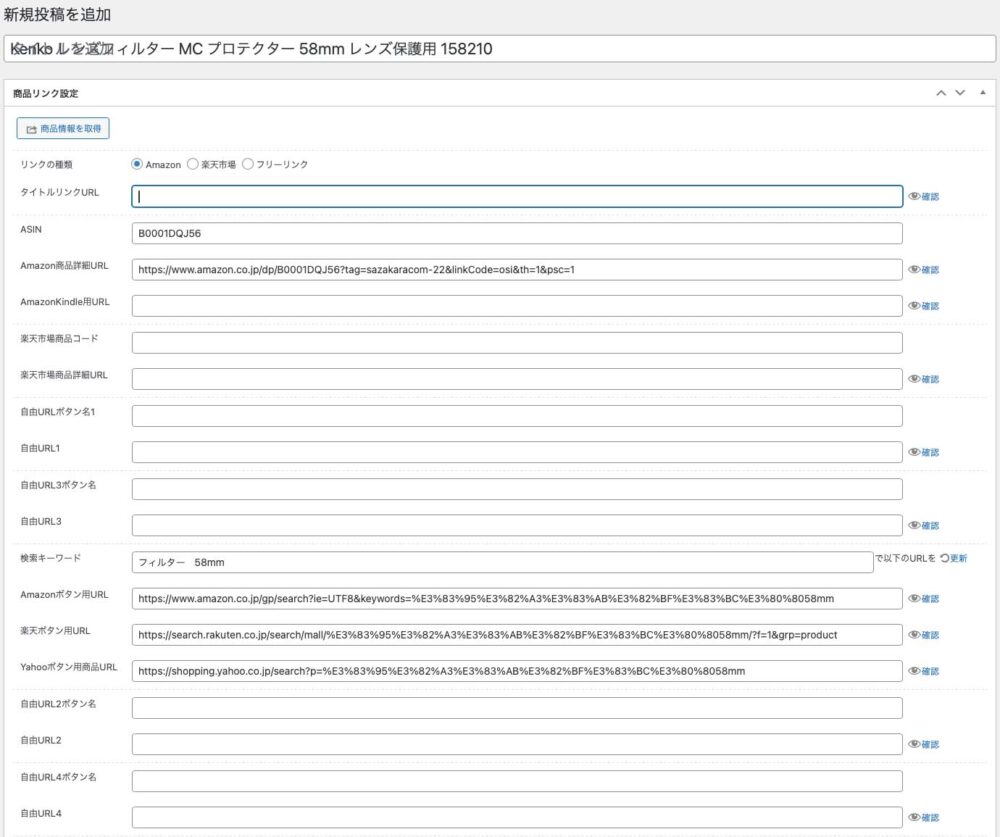Click eye icon beside 楽天市場商品詳細URL field

pos(914,379)
